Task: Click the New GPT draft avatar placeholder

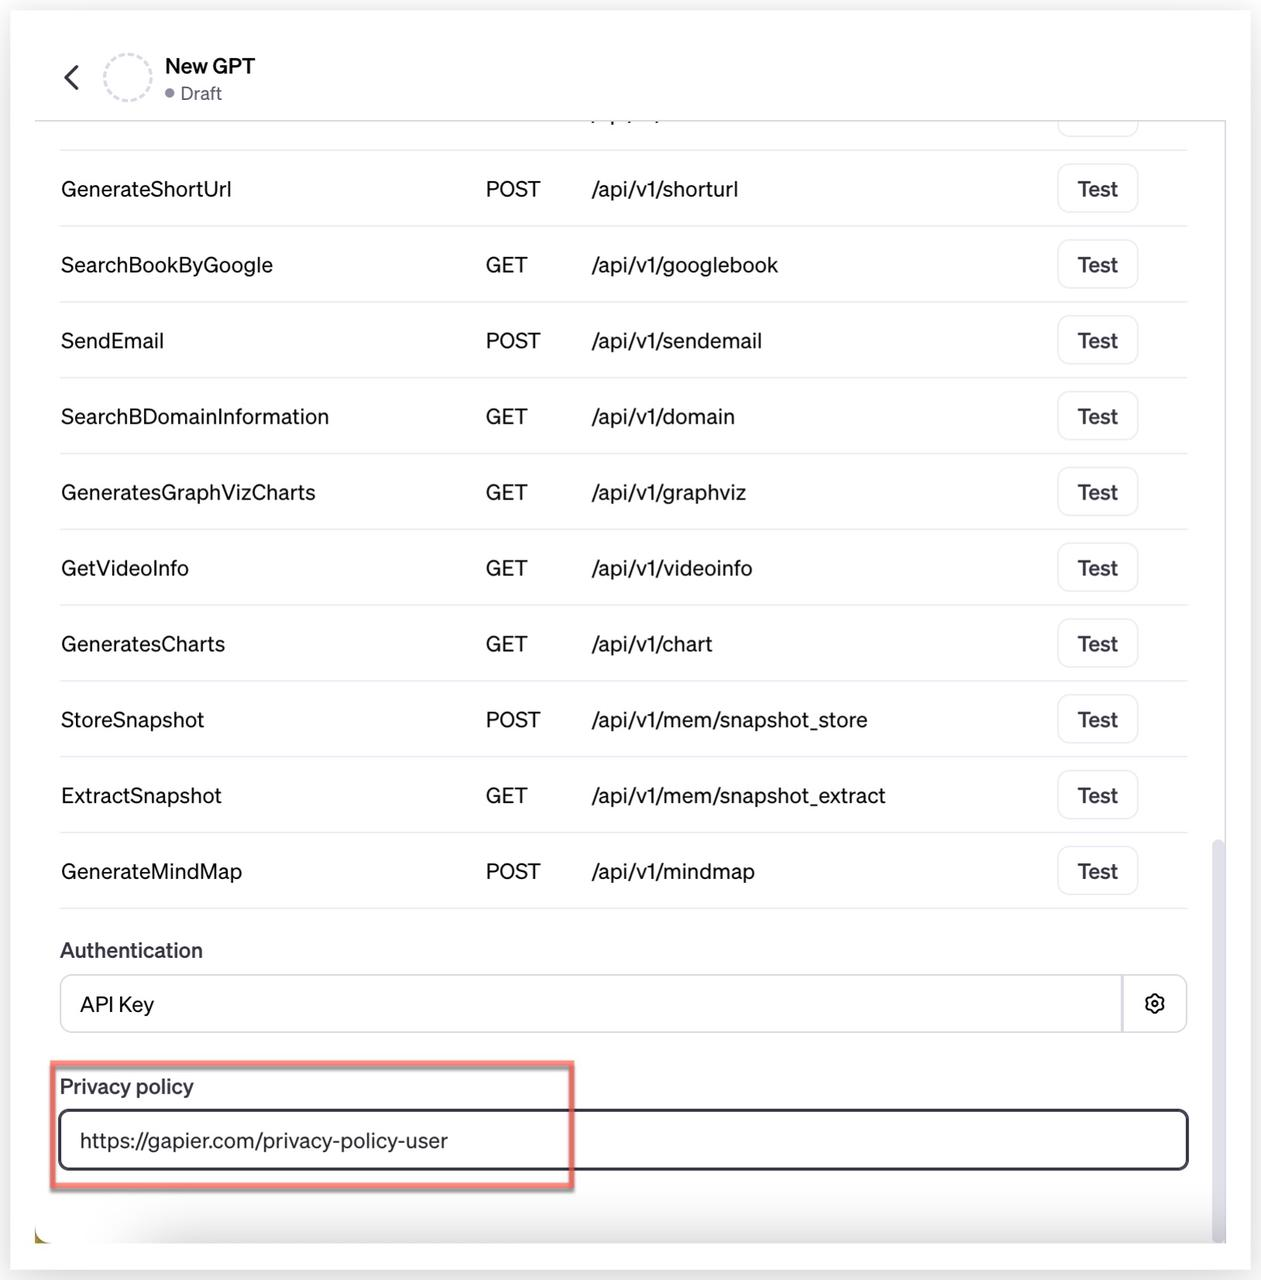Action: pyautogui.click(x=128, y=78)
